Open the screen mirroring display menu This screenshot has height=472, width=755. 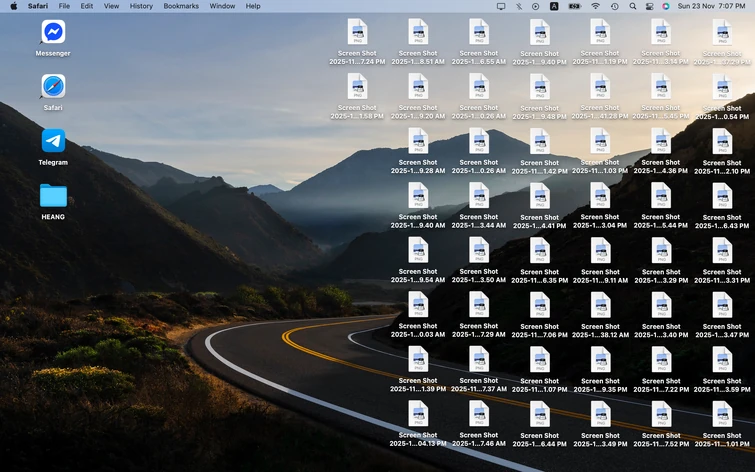[500, 6]
